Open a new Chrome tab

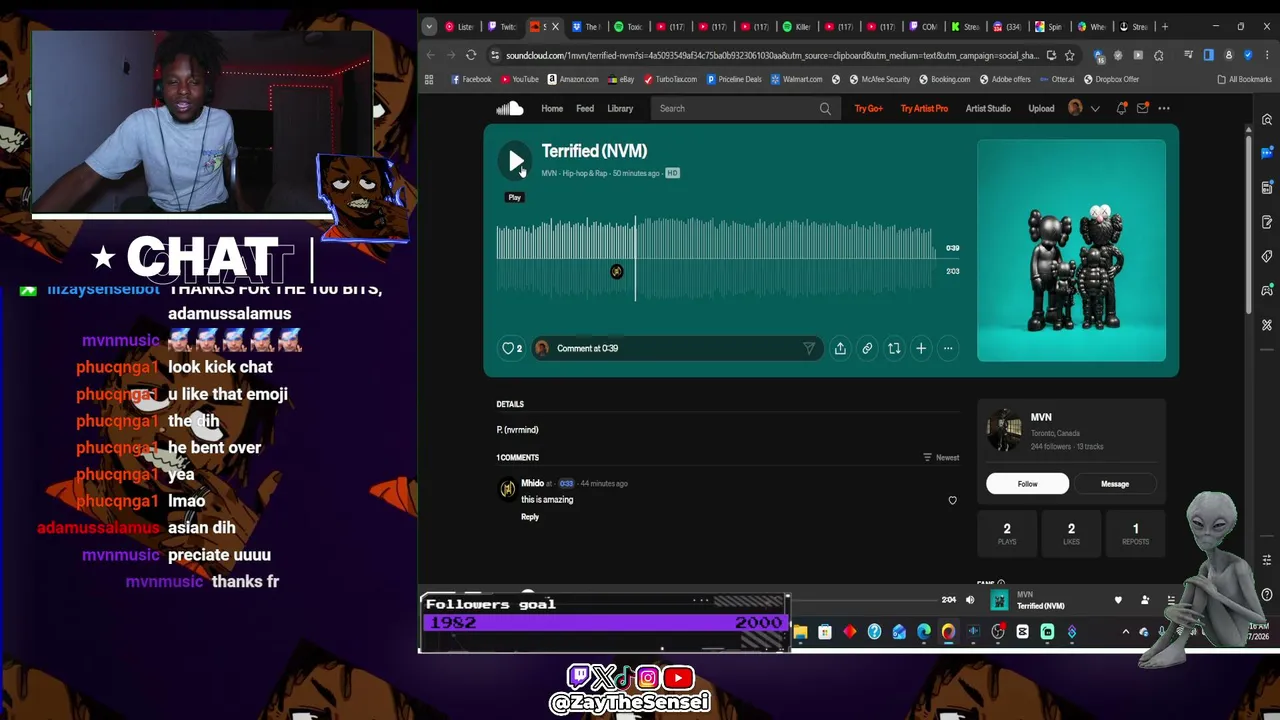tap(1164, 27)
